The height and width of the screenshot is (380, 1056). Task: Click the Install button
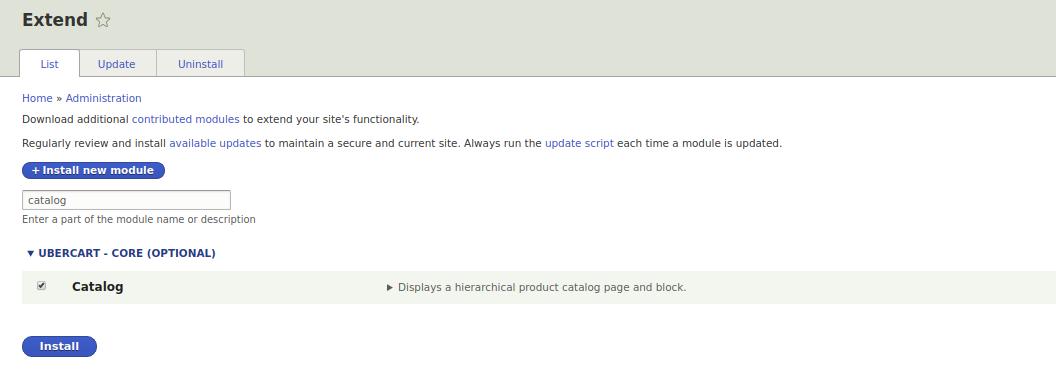click(59, 346)
